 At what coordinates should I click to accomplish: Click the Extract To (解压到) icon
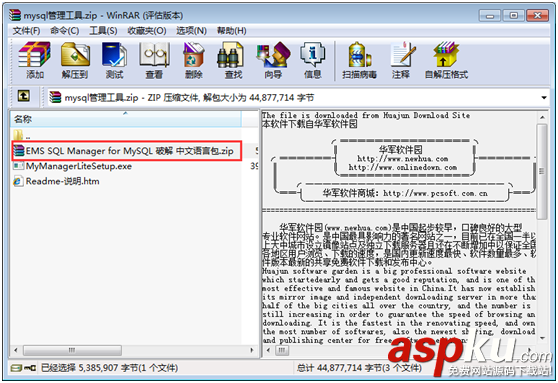click(x=75, y=59)
